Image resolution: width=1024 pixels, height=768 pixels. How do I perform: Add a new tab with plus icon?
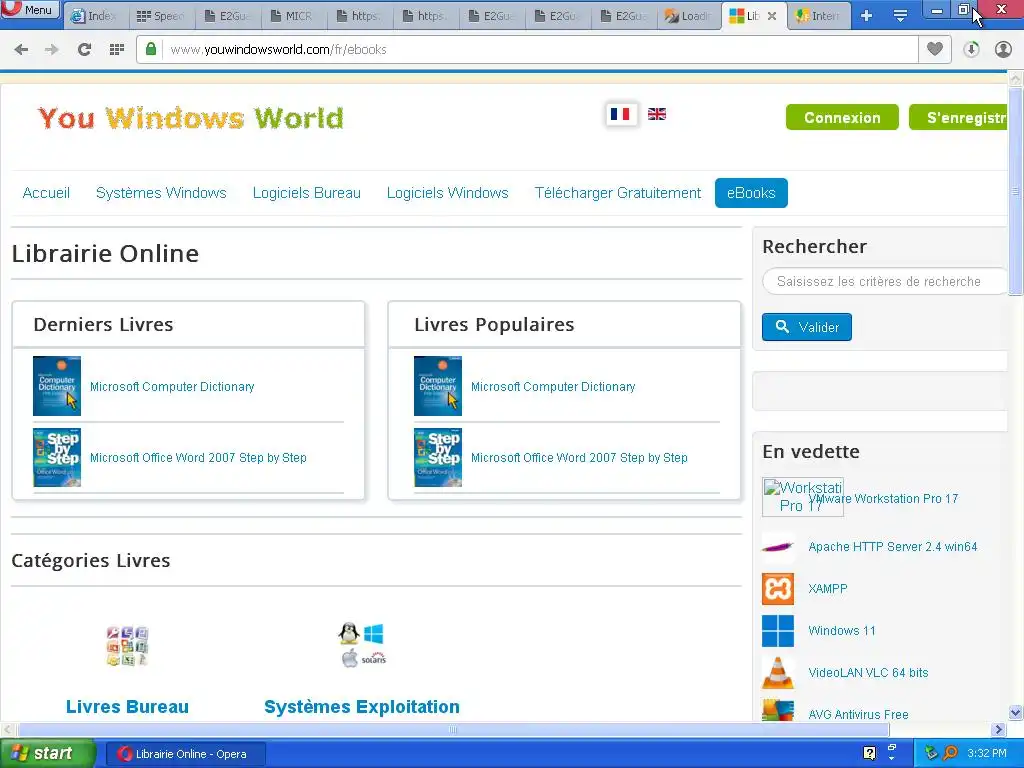coord(866,16)
